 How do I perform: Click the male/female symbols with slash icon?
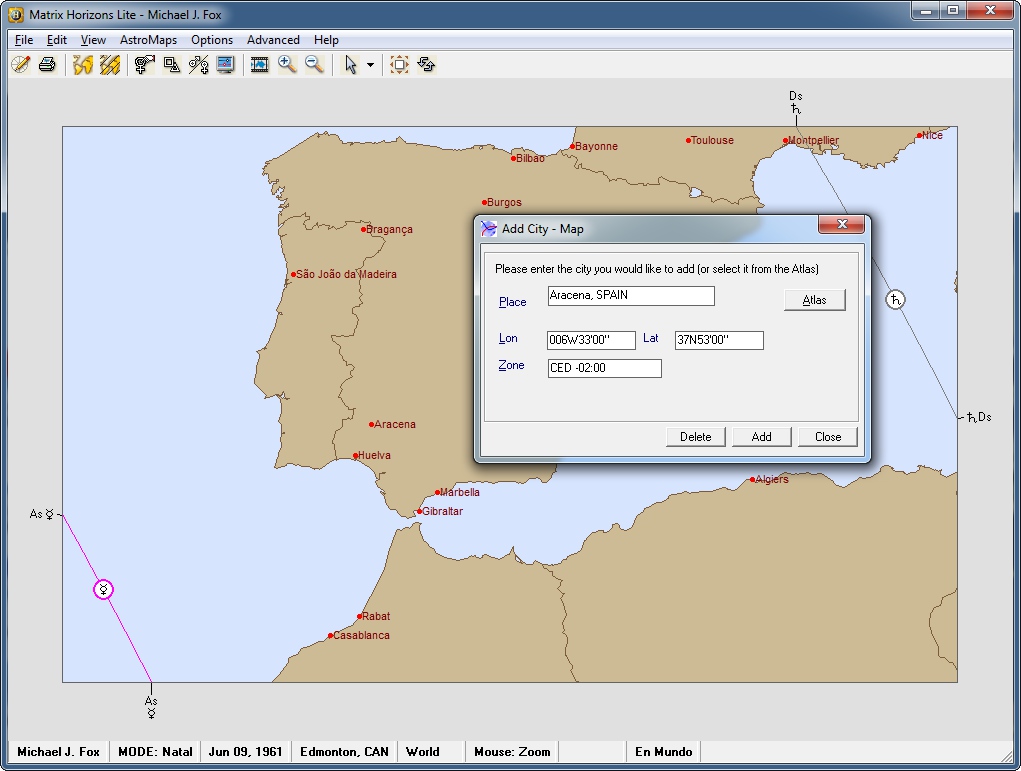coord(198,64)
